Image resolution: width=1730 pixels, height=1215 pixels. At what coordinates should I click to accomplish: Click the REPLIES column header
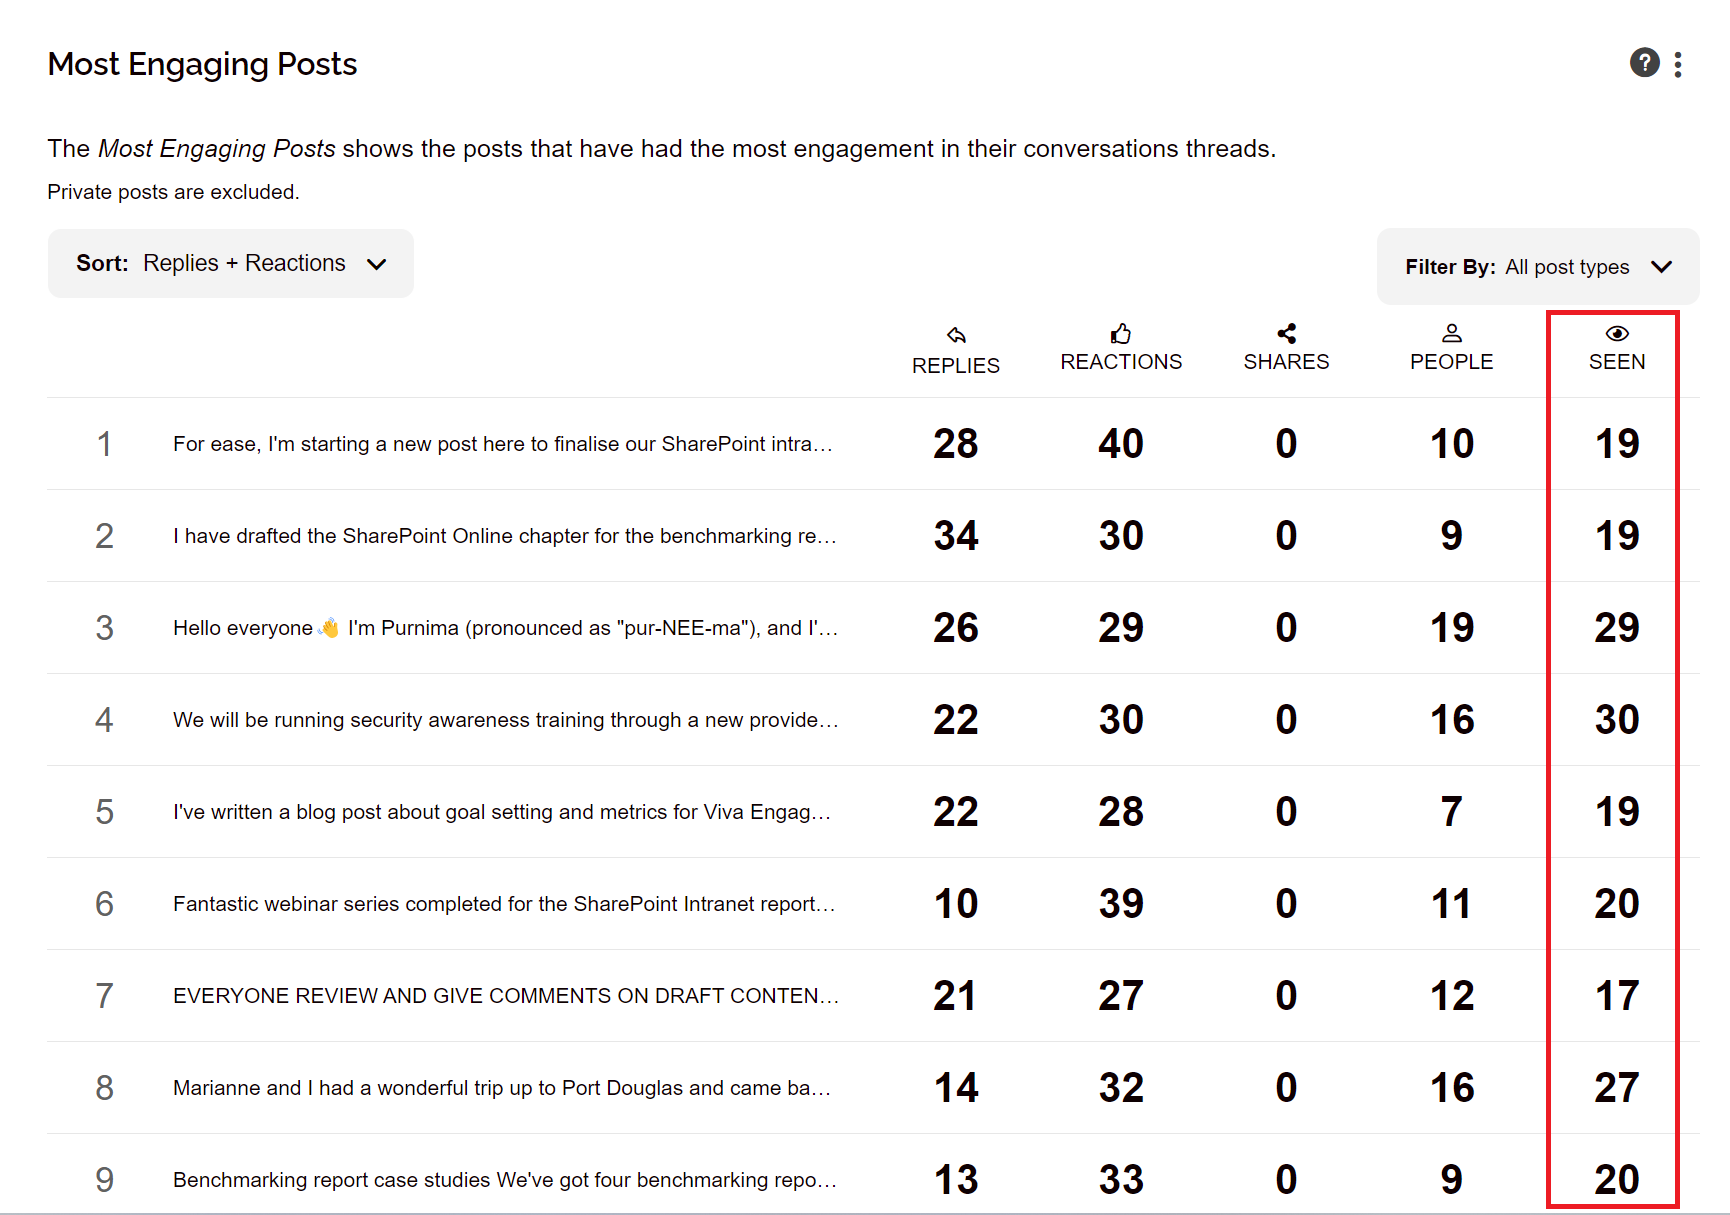[956, 366]
